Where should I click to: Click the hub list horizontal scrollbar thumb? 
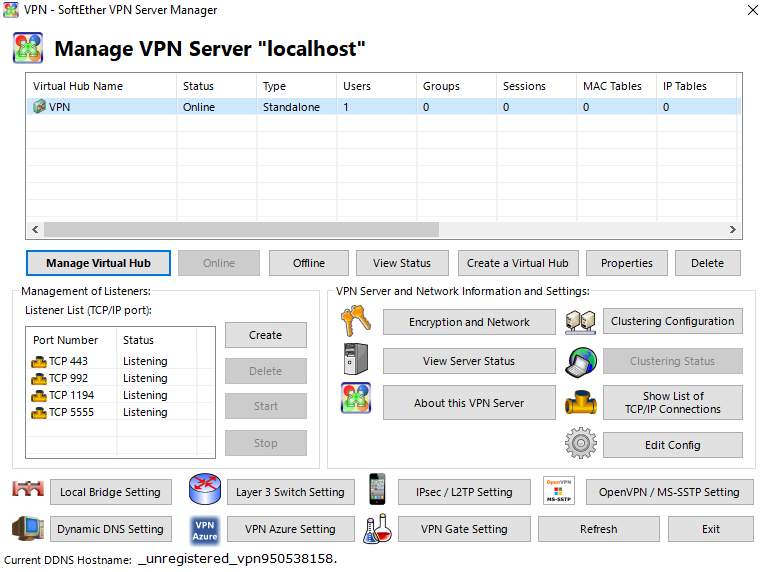241,229
